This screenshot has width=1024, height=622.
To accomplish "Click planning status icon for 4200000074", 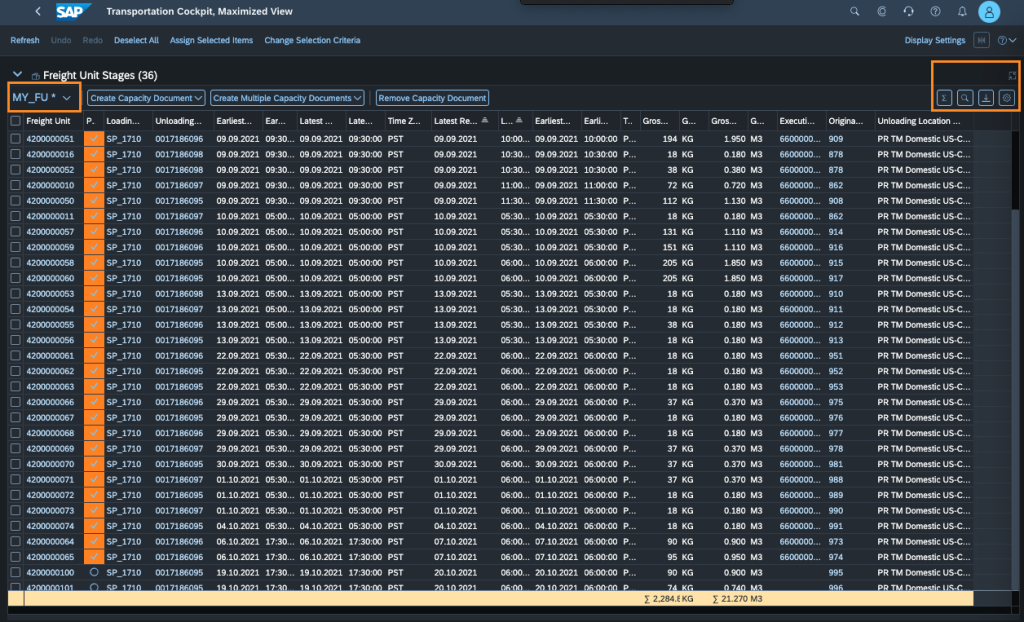I will [x=94, y=526].
